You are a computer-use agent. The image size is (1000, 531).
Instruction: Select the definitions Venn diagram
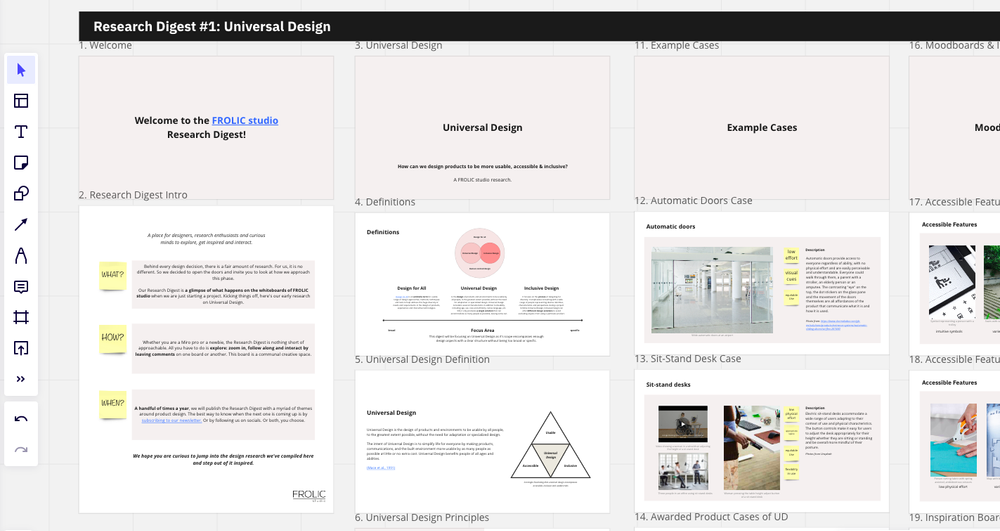click(x=480, y=253)
